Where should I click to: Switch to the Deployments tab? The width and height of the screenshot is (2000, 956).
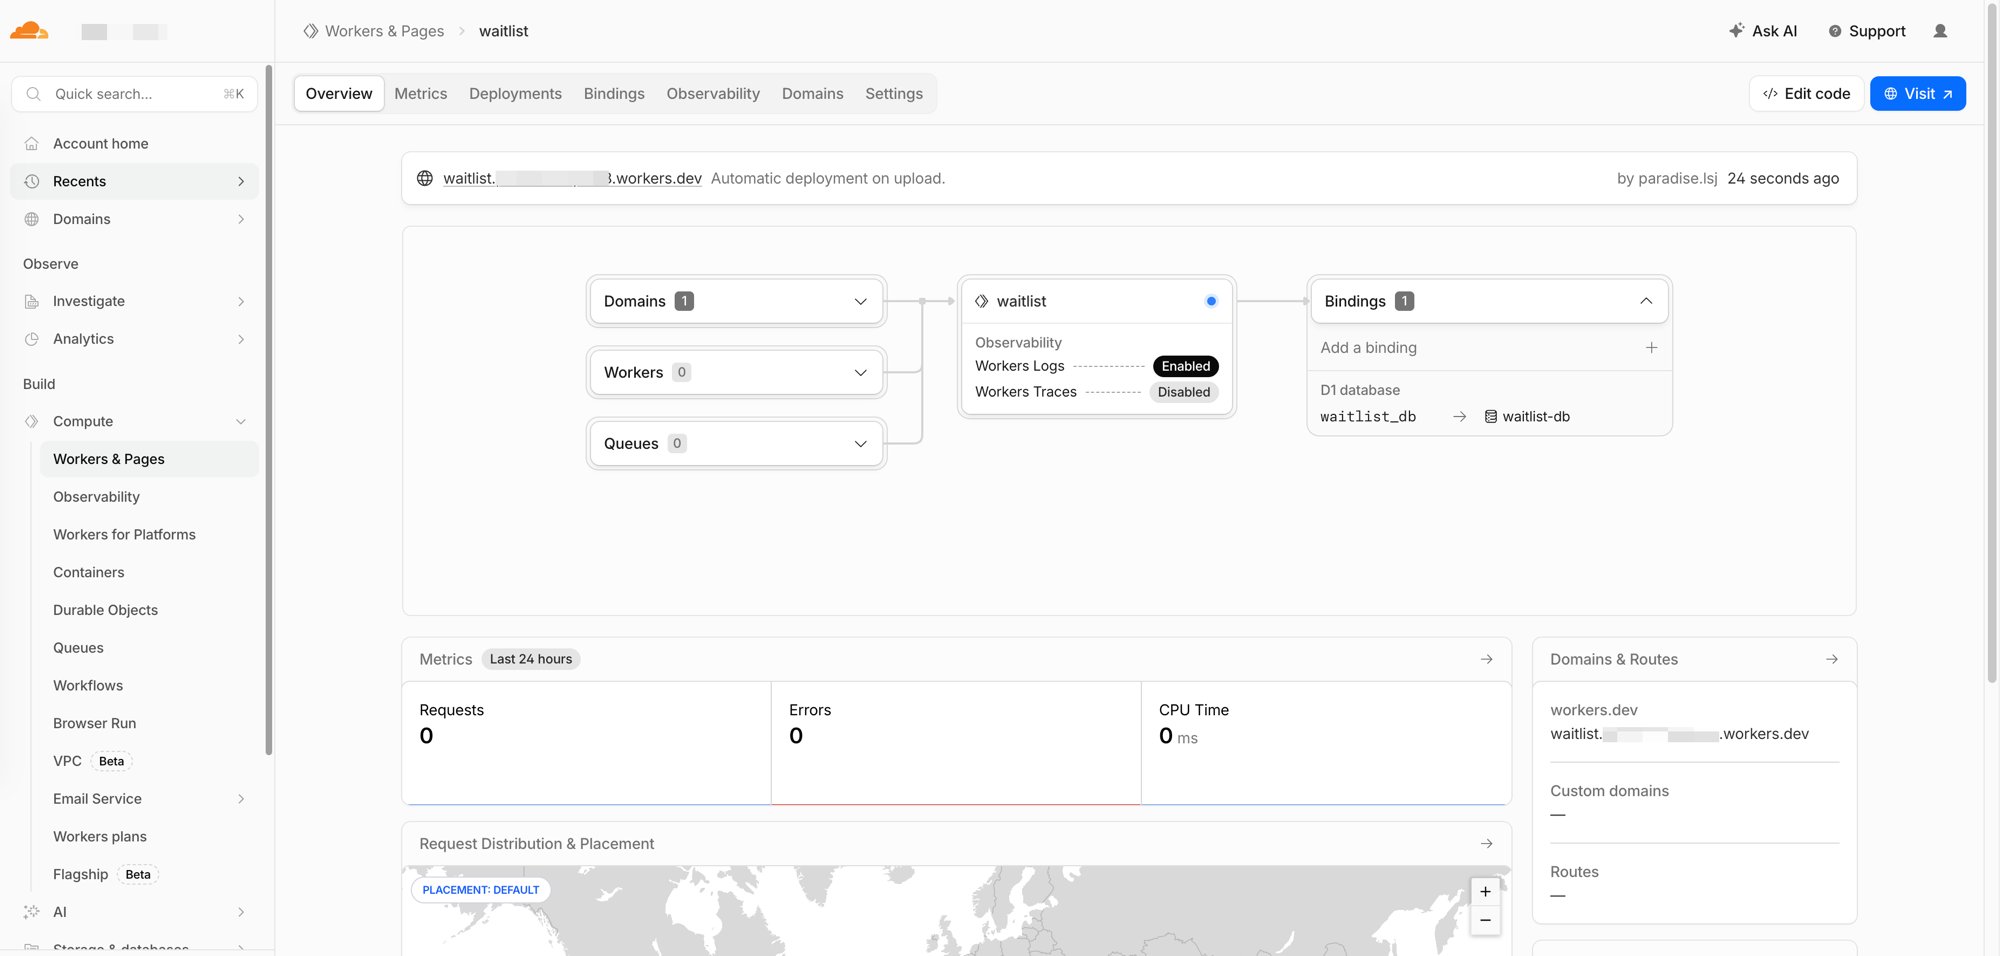[x=515, y=93]
